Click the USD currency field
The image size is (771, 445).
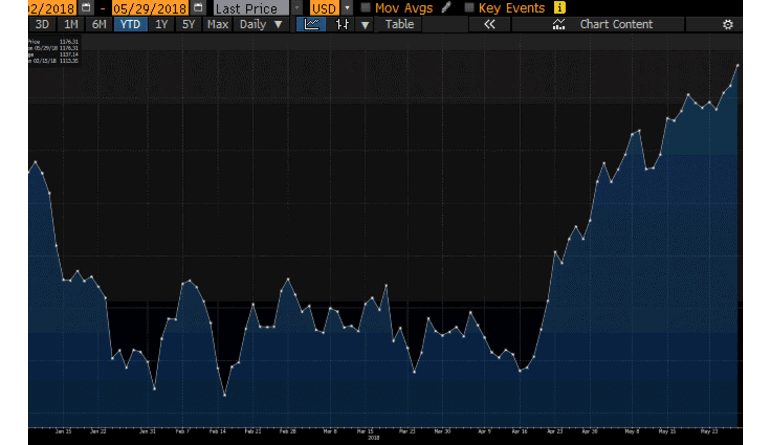pyautogui.click(x=324, y=8)
